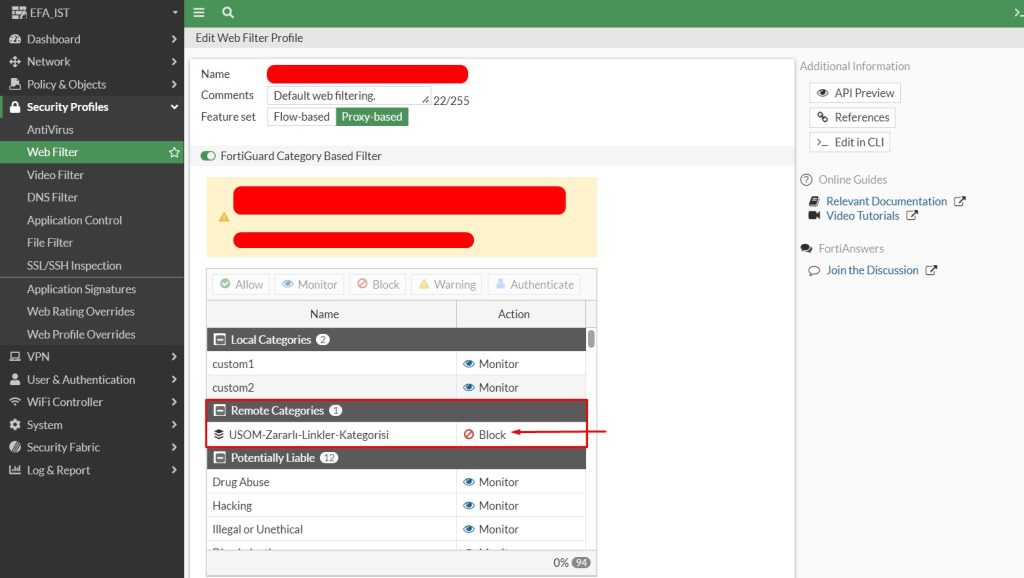Click the API Preview button

coord(855,93)
